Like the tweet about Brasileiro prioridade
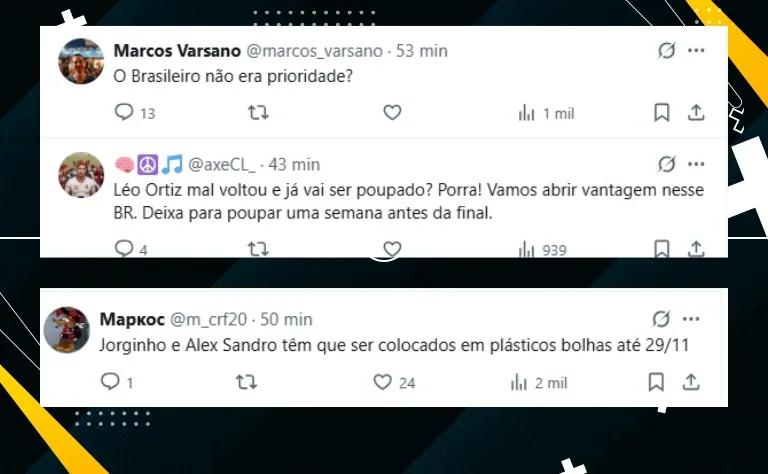The image size is (768, 474). pyautogui.click(x=392, y=112)
